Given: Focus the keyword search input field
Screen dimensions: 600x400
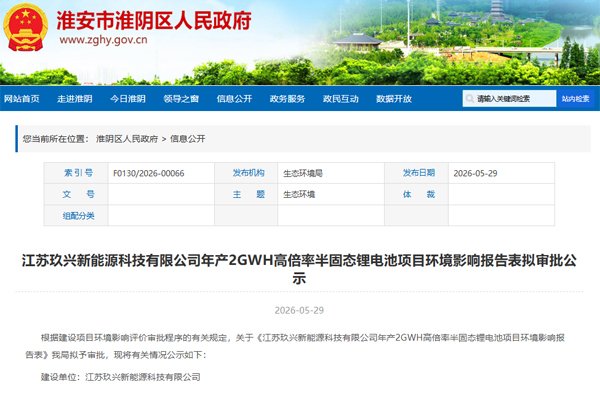Looking at the screenshot, I should [x=509, y=99].
